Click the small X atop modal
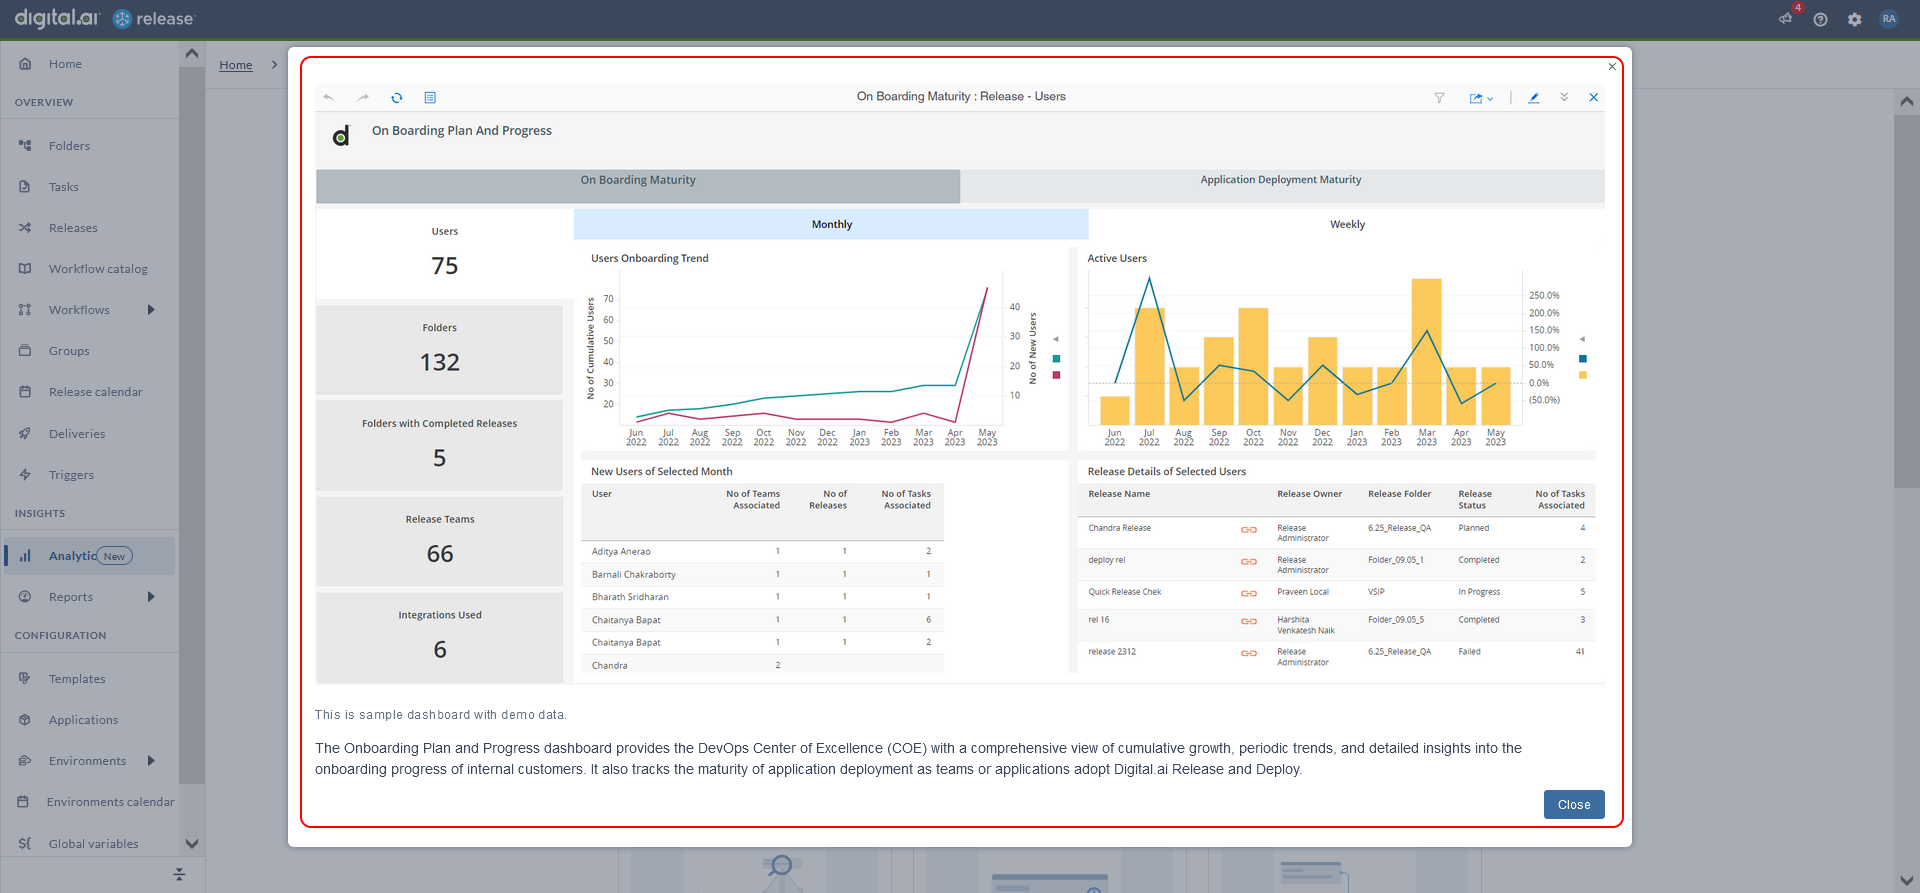 (x=1612, y=67)
